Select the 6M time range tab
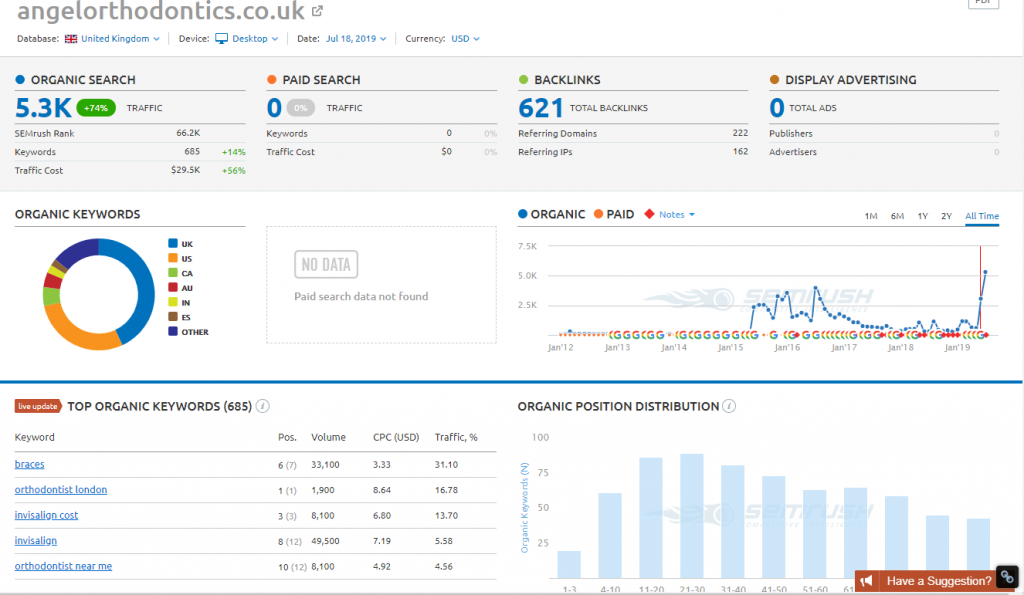The image size is (1024, 595). 897,216
